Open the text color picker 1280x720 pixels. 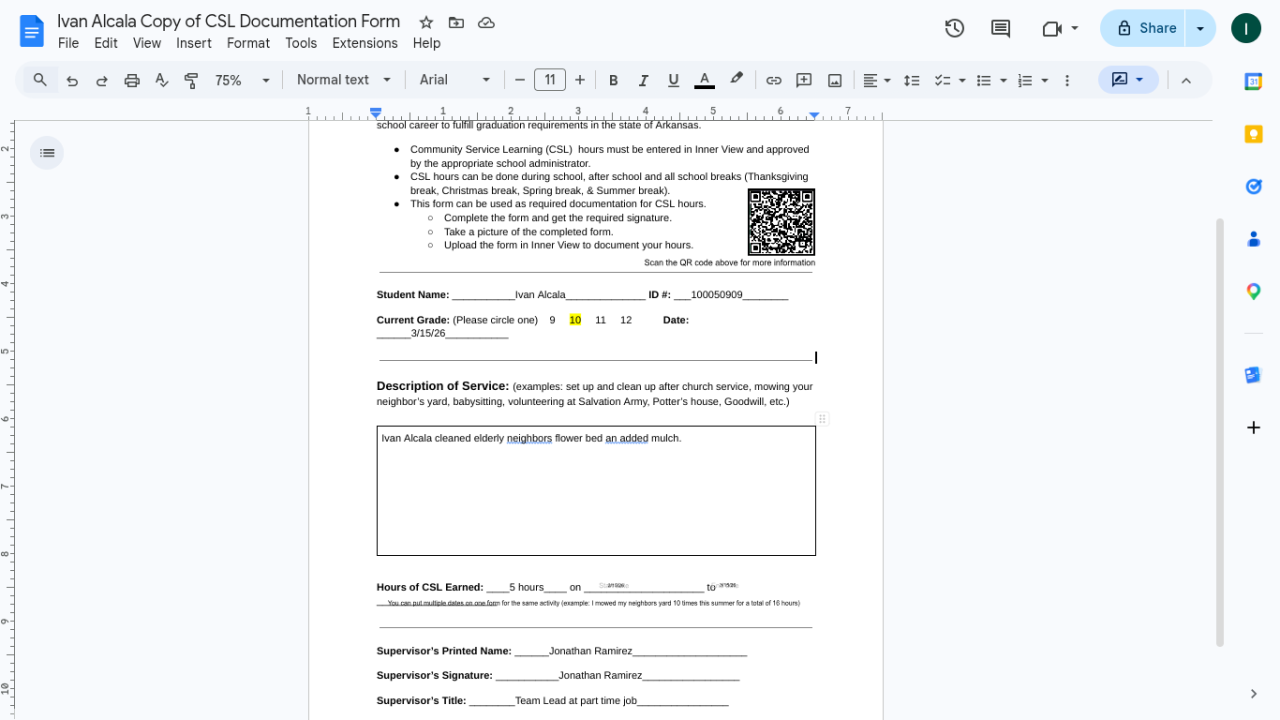704,80
